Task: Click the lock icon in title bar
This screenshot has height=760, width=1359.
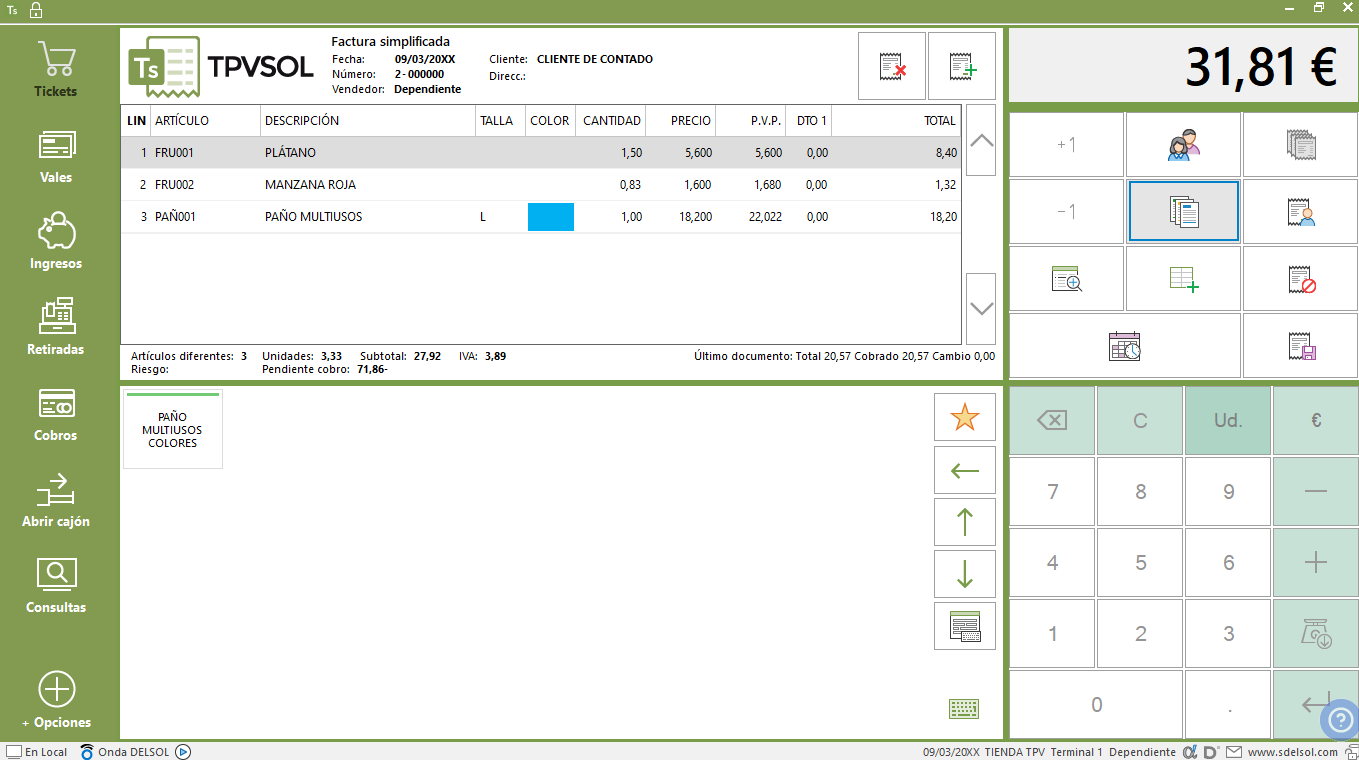Action: click(x=36, y=10)
